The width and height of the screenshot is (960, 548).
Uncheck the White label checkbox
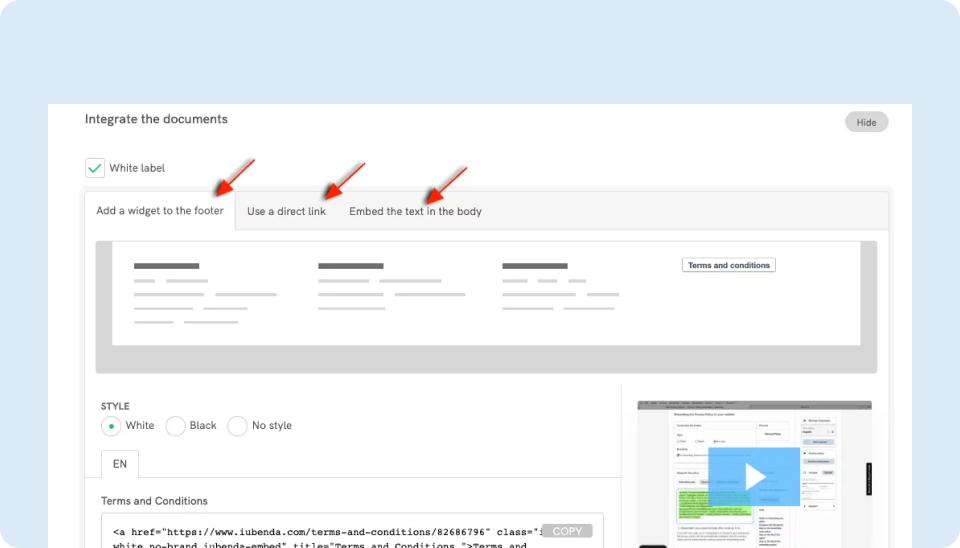coord(95,168)
